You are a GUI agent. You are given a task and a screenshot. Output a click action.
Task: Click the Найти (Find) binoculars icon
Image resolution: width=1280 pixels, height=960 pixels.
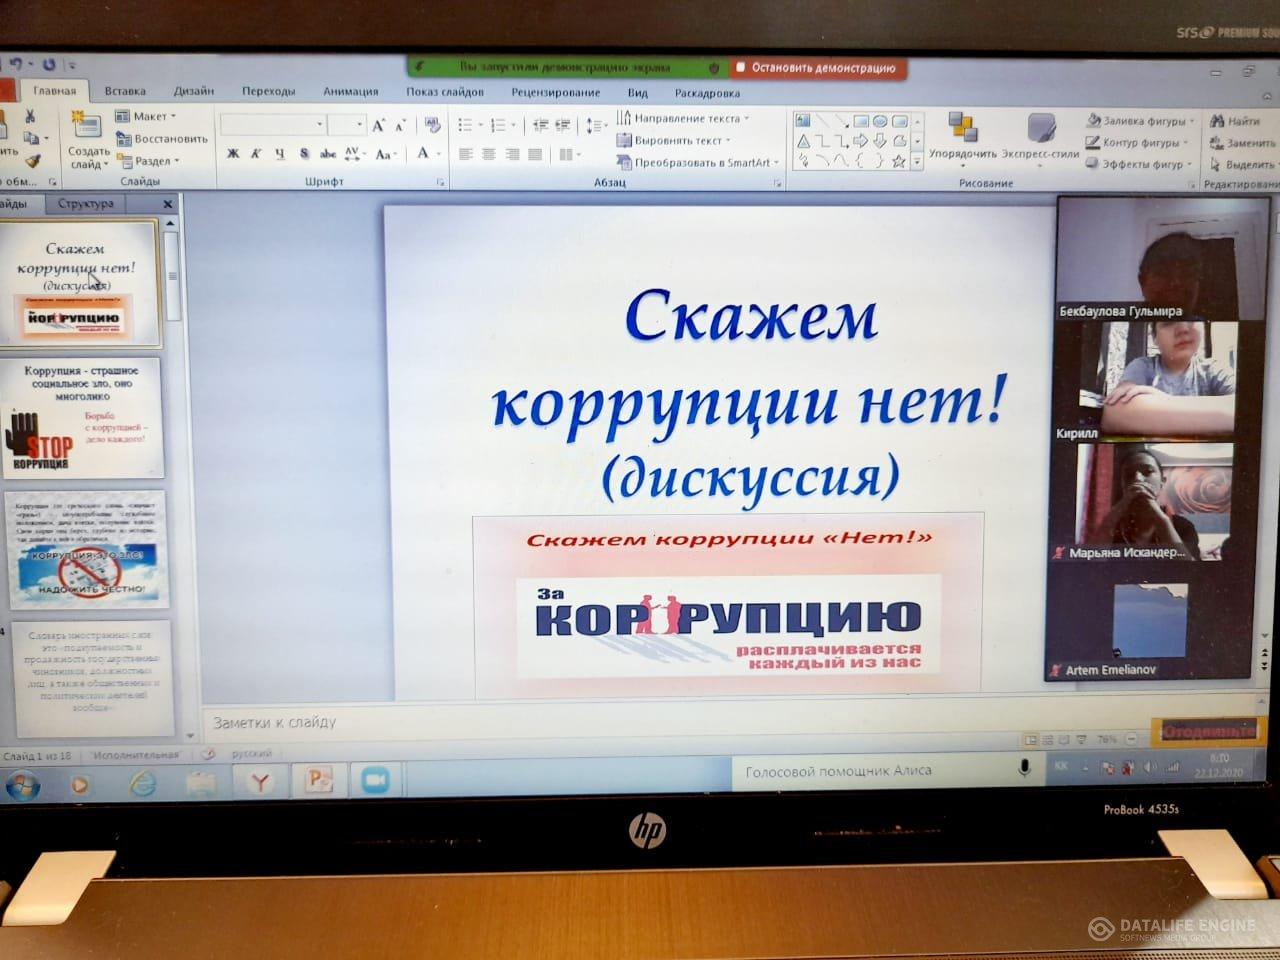1217,121
